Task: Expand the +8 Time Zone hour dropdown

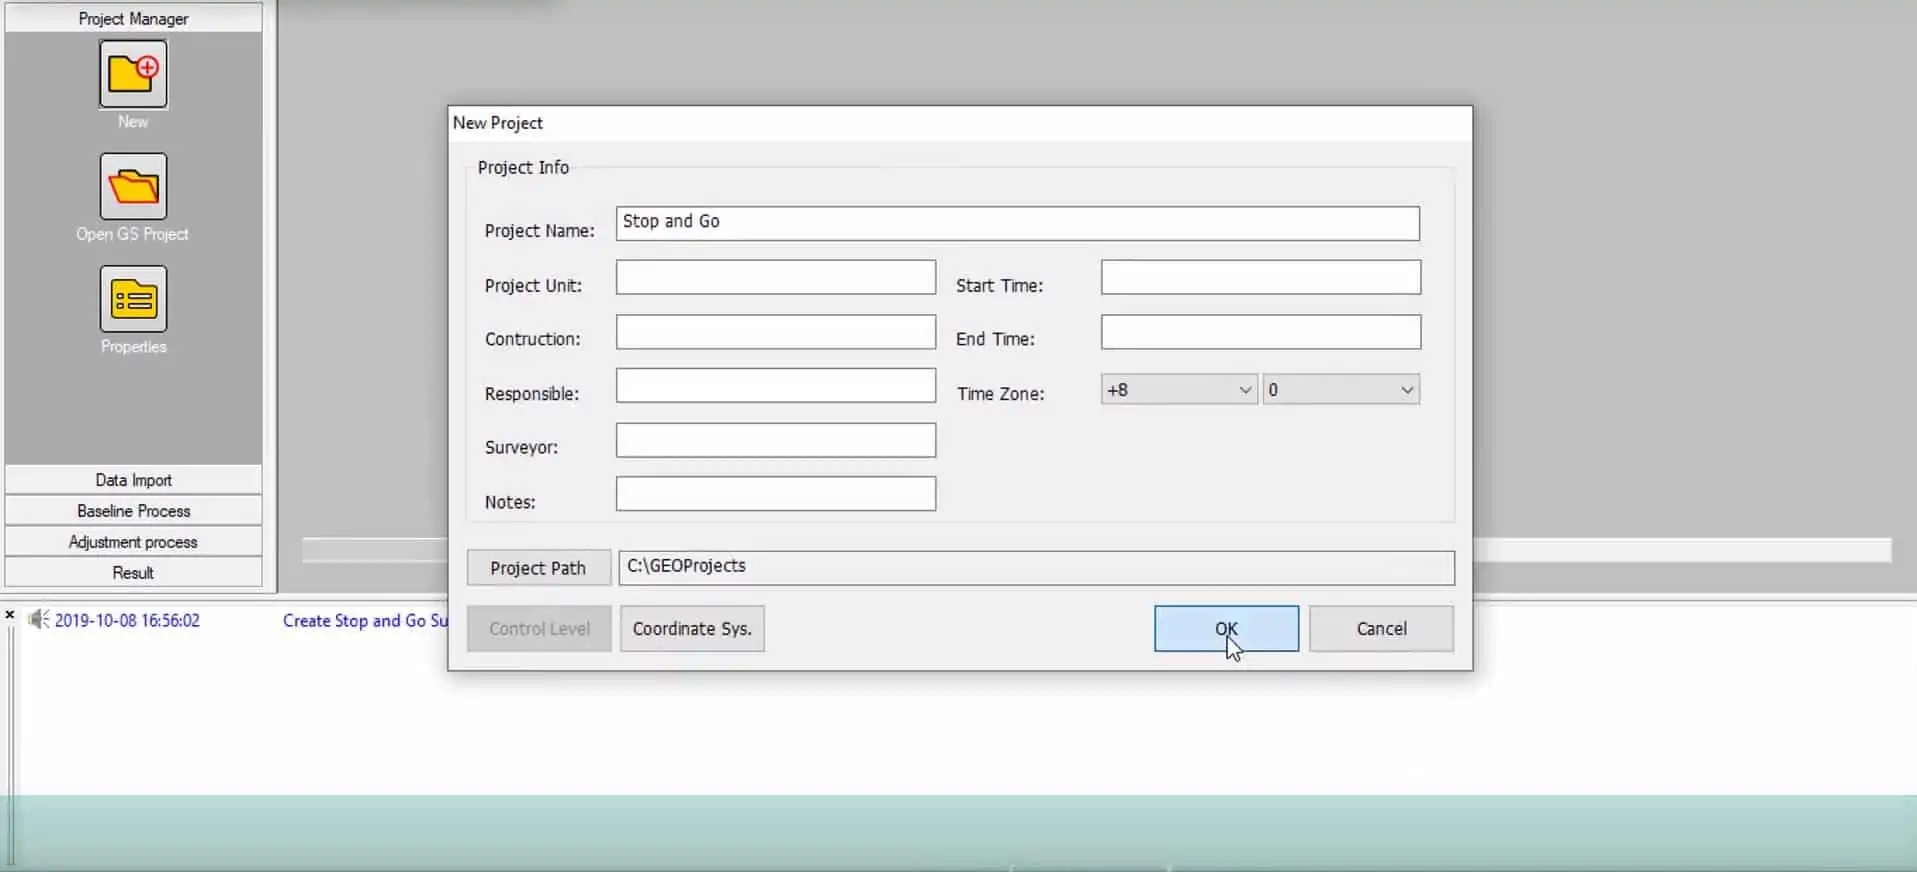Action: tap(1179, 390)
